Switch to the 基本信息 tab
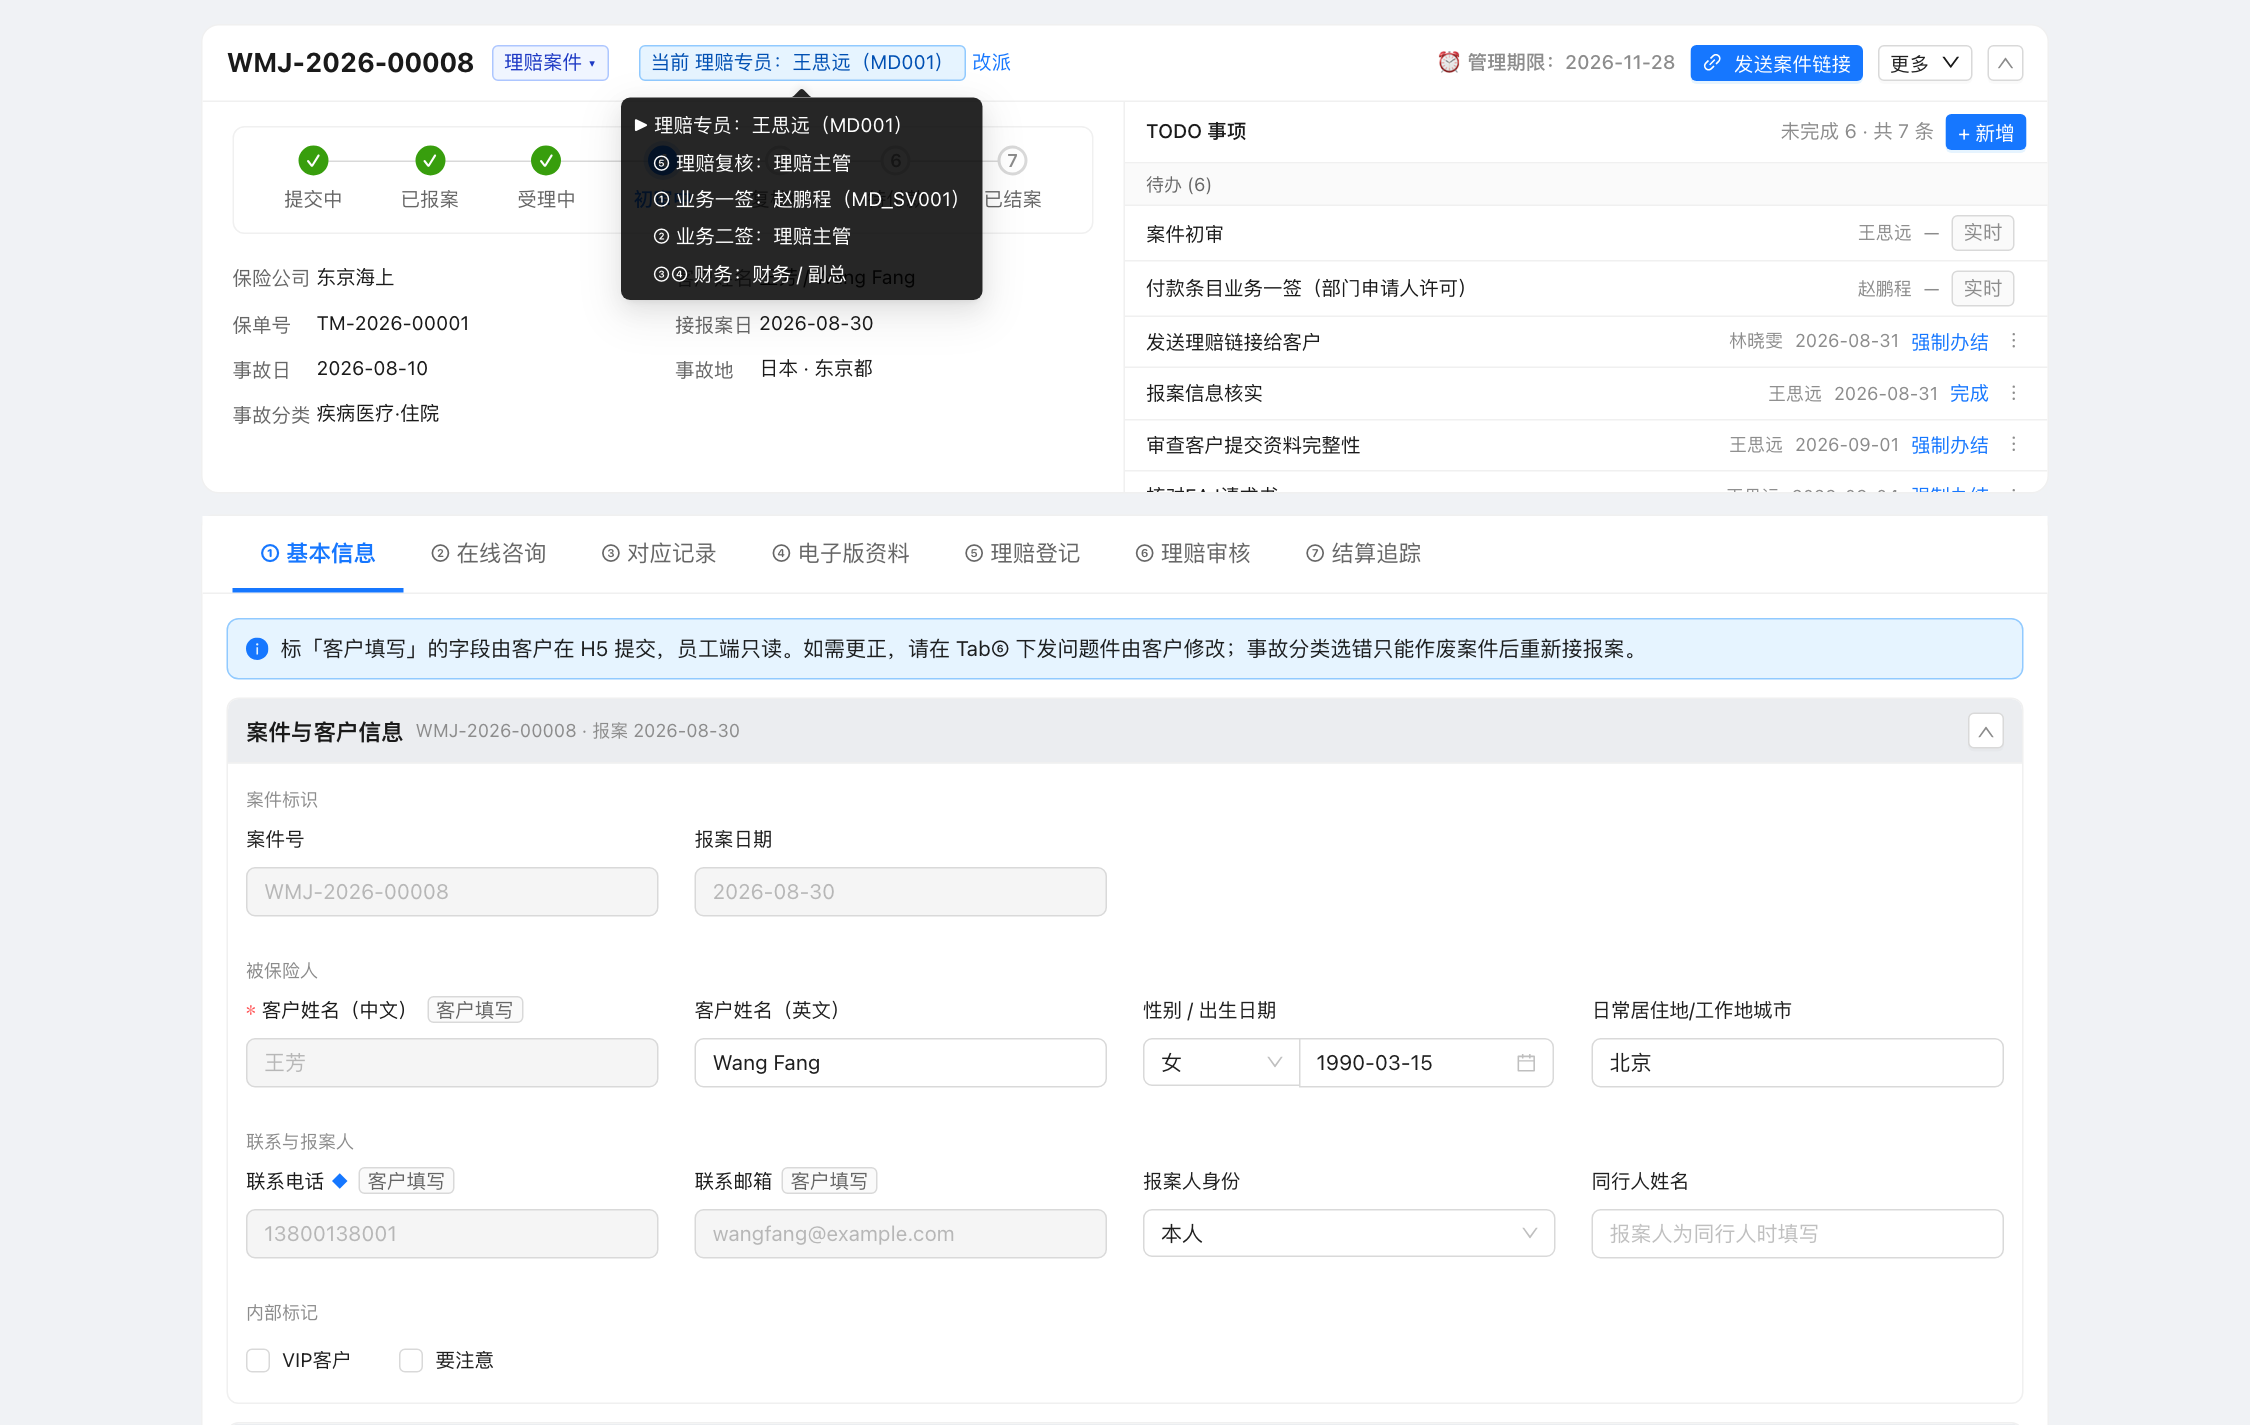This screenshot has height=1425, width=2250. tap(318, 553)
